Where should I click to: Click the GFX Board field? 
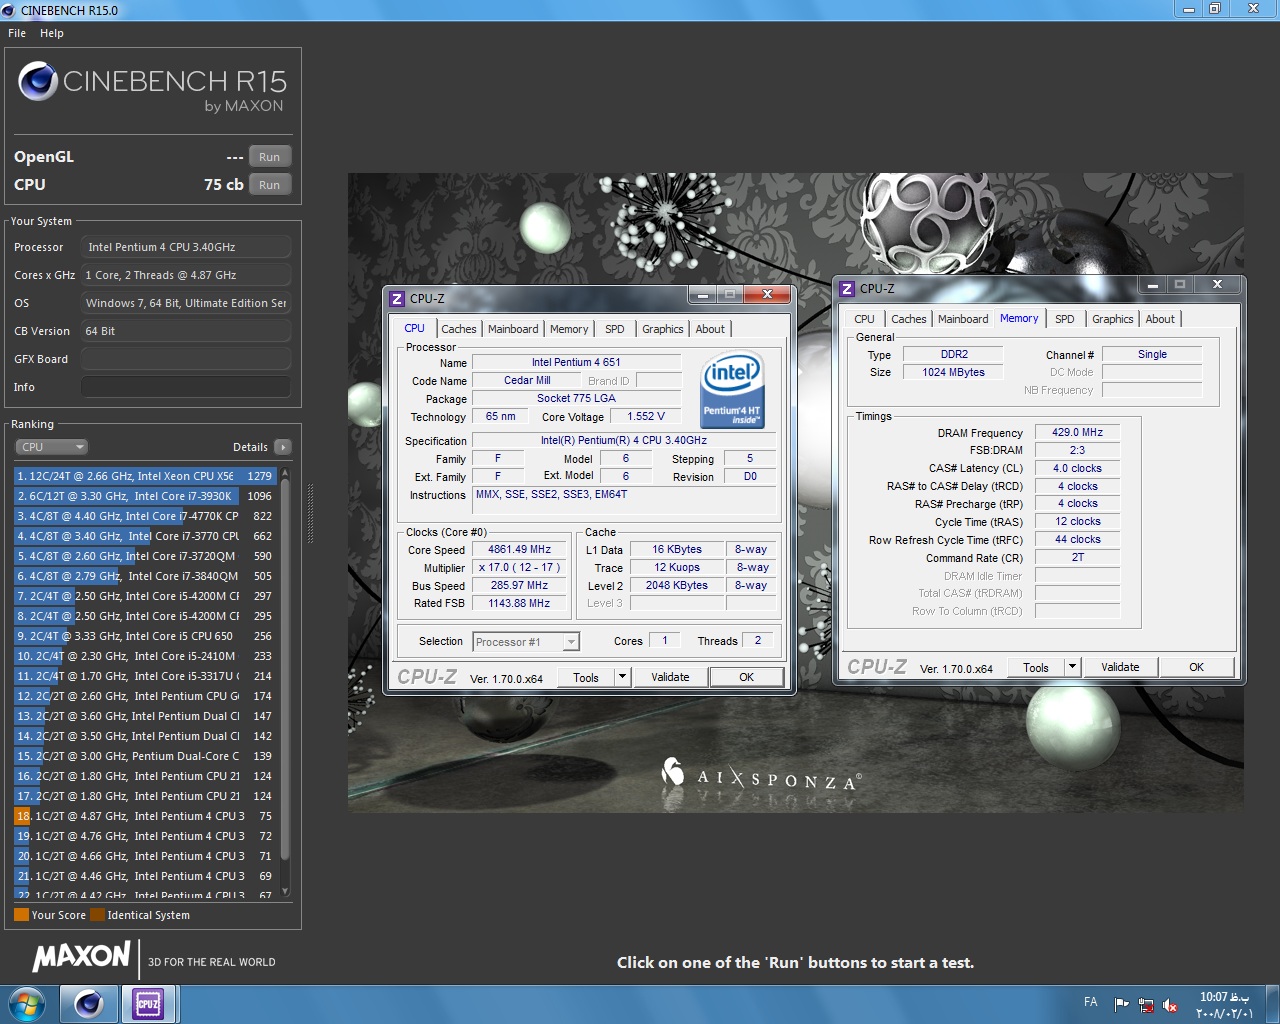pos(186,359)
